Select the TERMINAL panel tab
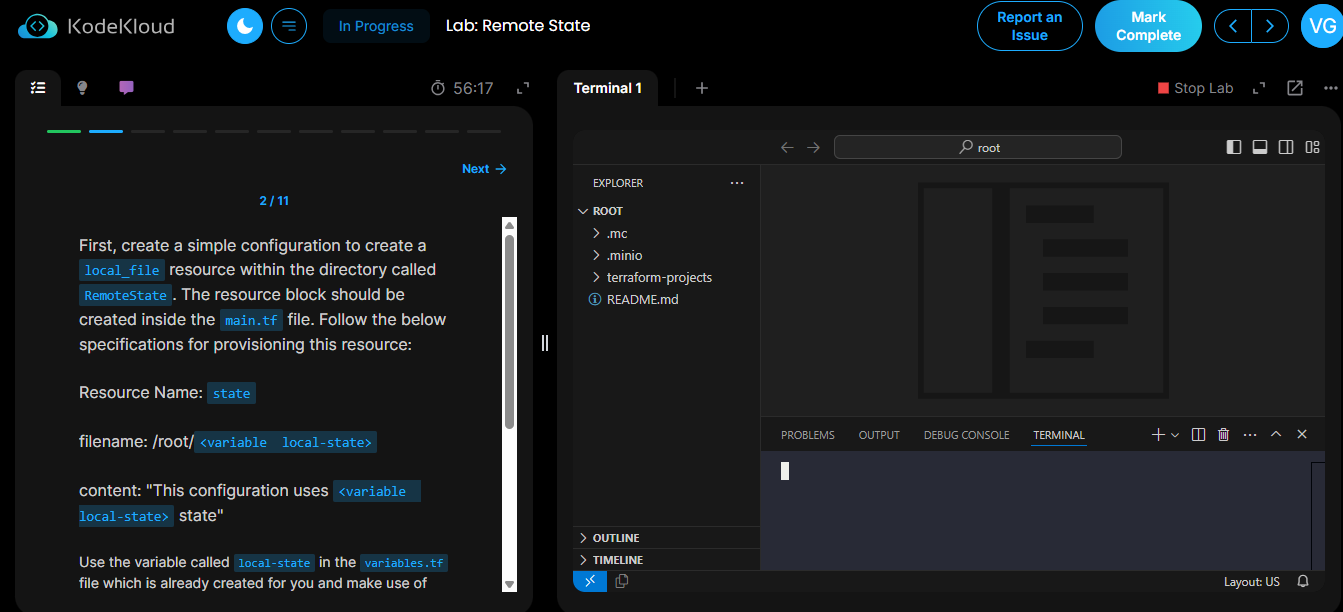This screenshot has height=612, width=1343. pos(1059,435)
